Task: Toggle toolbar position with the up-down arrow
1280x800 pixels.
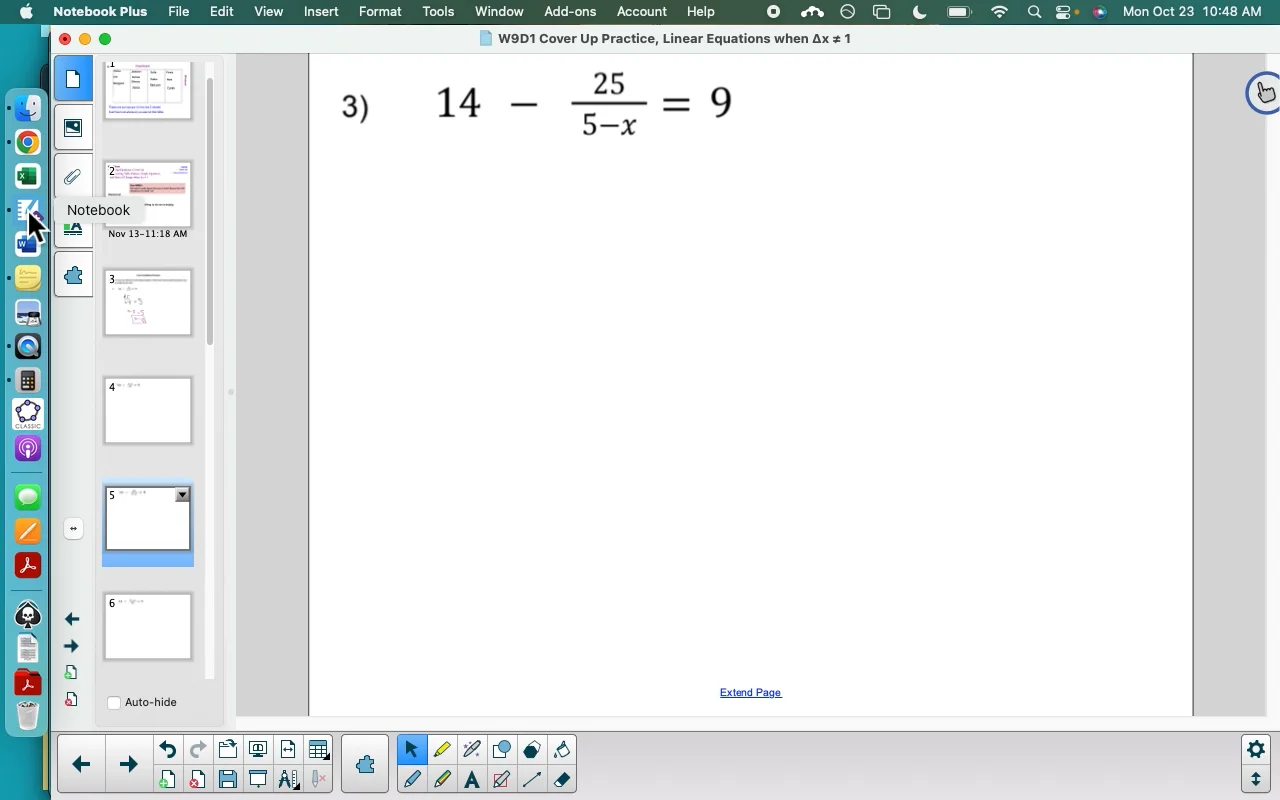Action: tap(1257, 780)
